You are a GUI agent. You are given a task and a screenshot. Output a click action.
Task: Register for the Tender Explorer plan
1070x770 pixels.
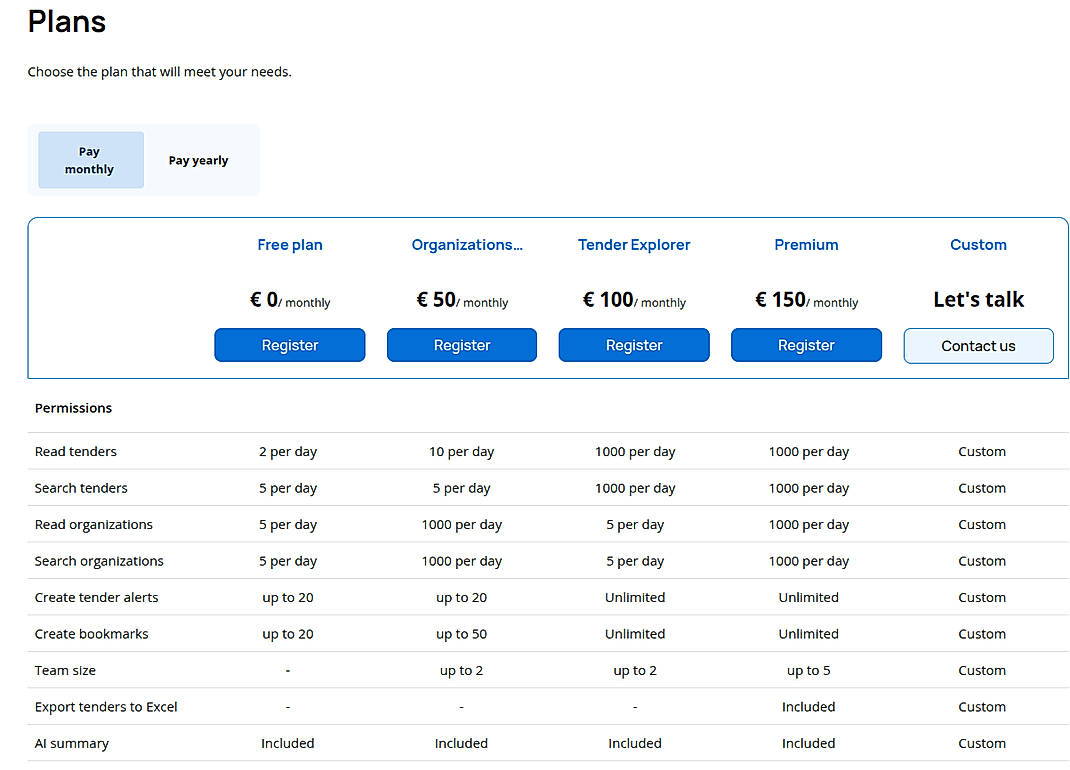tap(634, 345)
